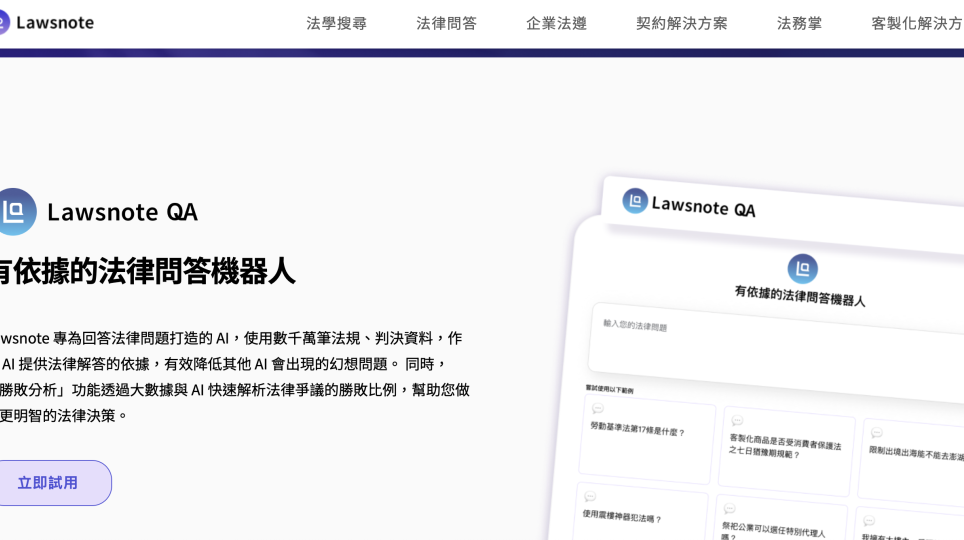The width and height of the screenshot is (964, 540).
Task: Click chat bubble icon on 祭祀公業 card
Action: pyautogui.click(x=730, y=509)
